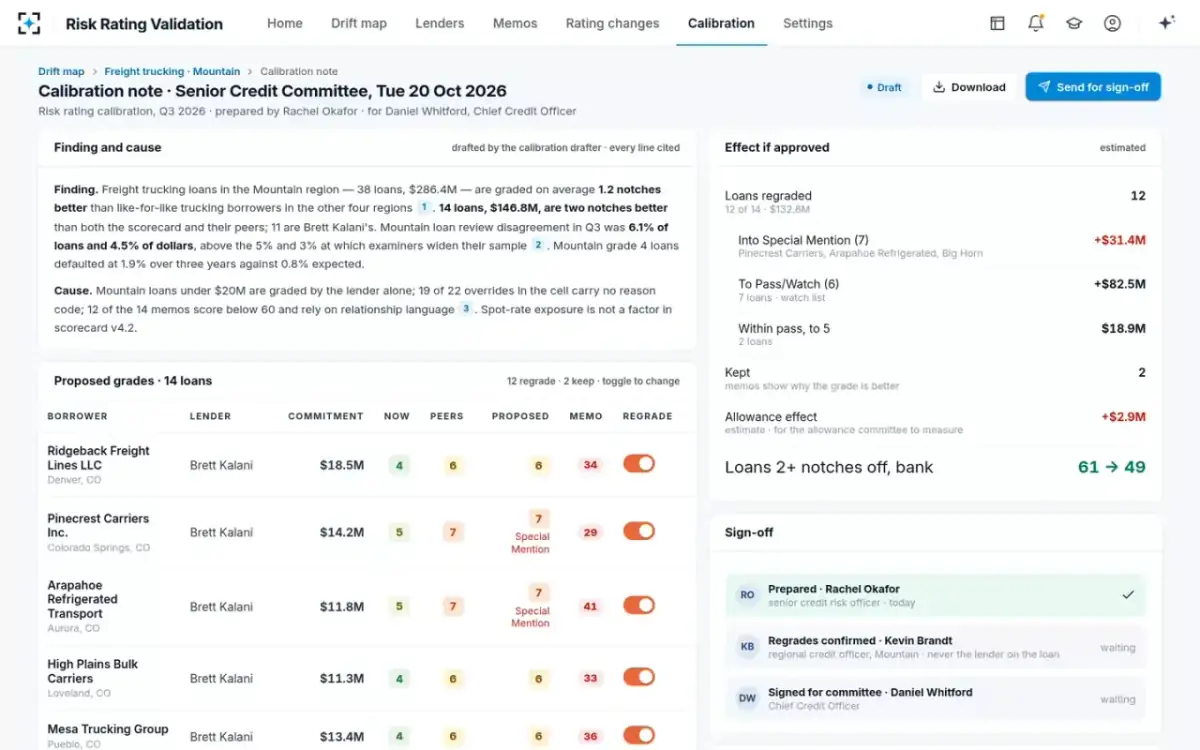Select Calibration tab
This screenshot has height=750, width=1200.
point(721,23)
